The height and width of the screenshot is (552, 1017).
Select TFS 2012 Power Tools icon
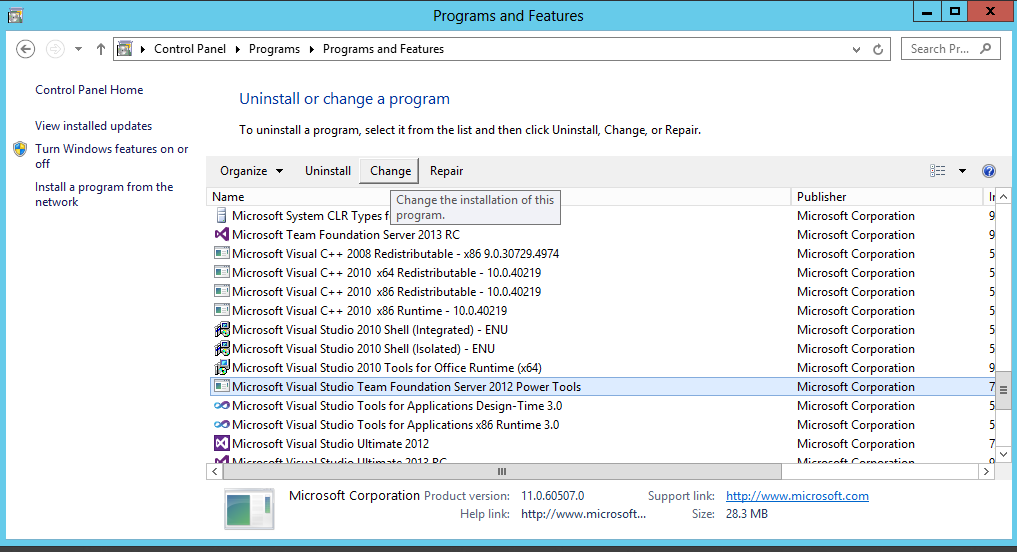click(x=222, y=386)
